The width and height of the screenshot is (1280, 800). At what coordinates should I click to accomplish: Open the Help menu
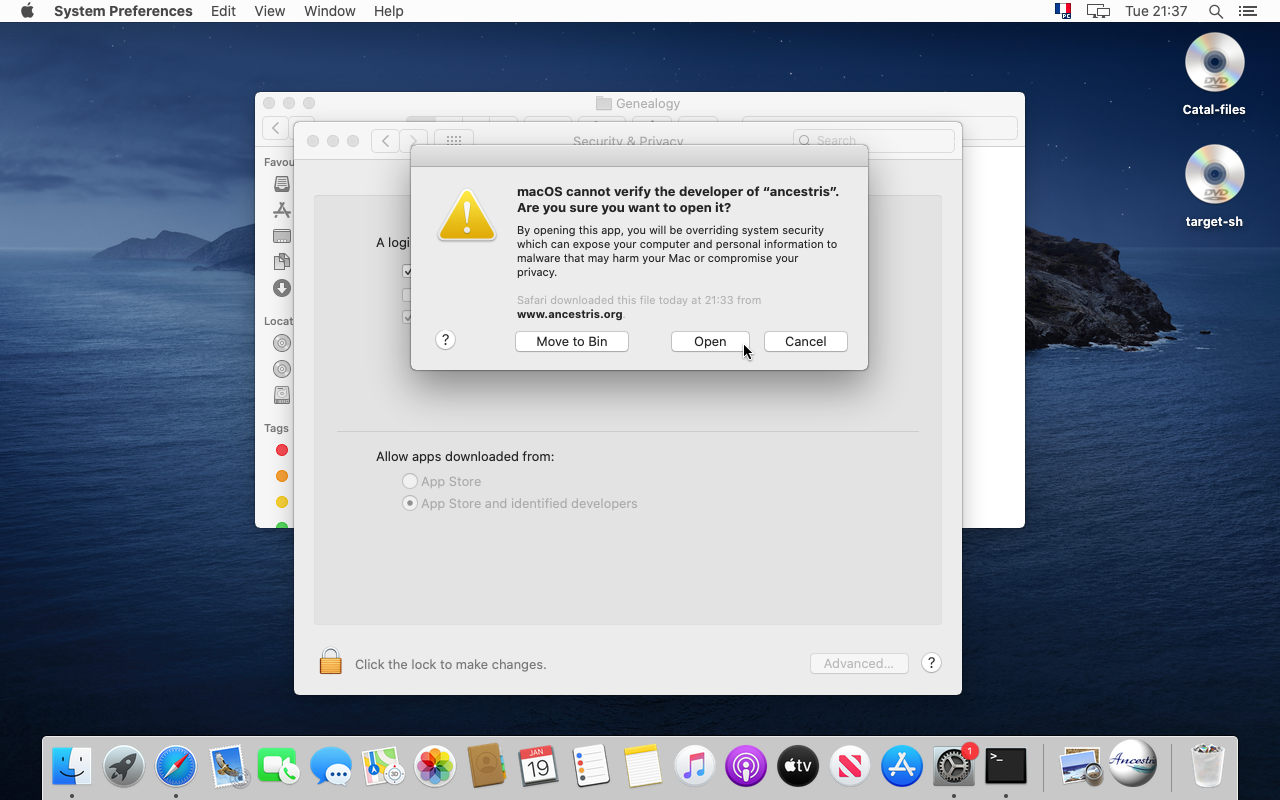coord(388,11)
